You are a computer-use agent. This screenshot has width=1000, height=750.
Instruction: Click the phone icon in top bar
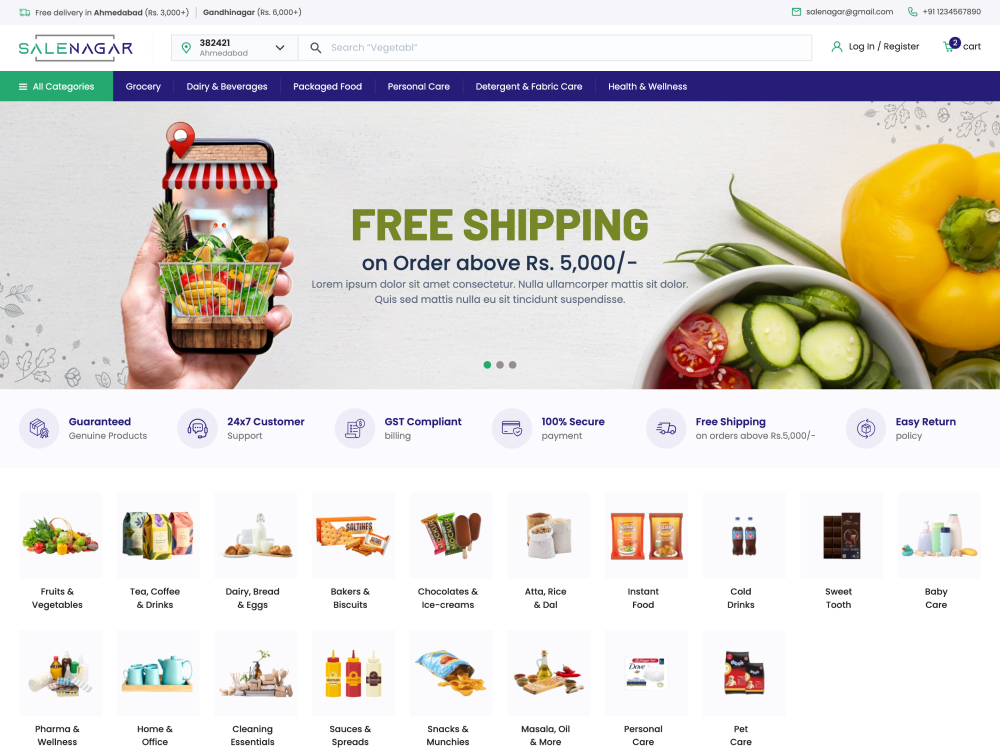pyautogui.click(x=913, y=12)
